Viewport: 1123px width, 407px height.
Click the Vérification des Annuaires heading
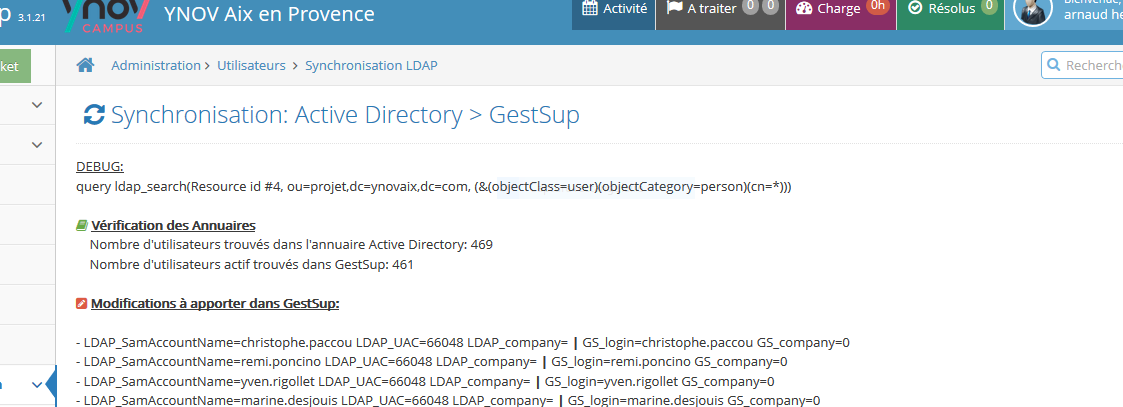point(173,226)
